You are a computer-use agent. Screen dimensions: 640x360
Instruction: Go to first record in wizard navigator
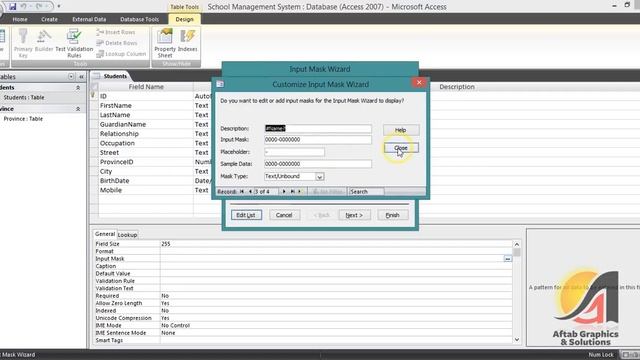242,191
